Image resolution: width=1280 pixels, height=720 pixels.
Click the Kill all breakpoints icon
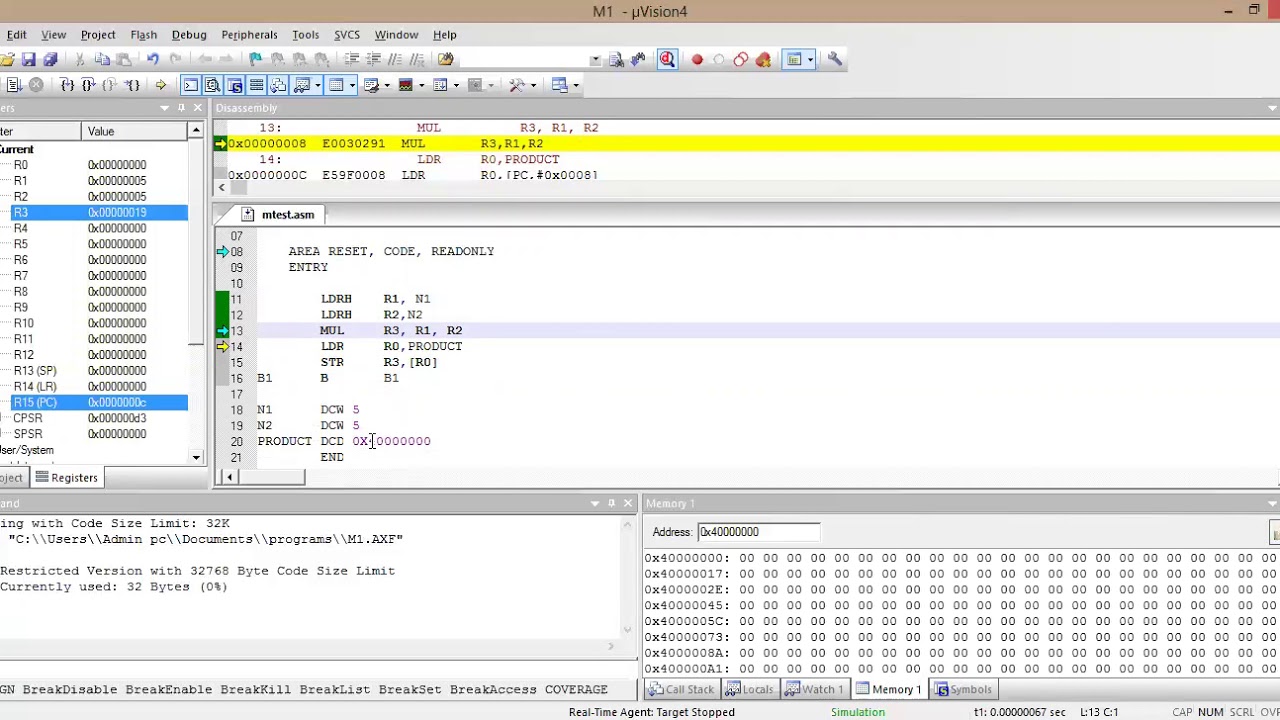pos(763,60)
